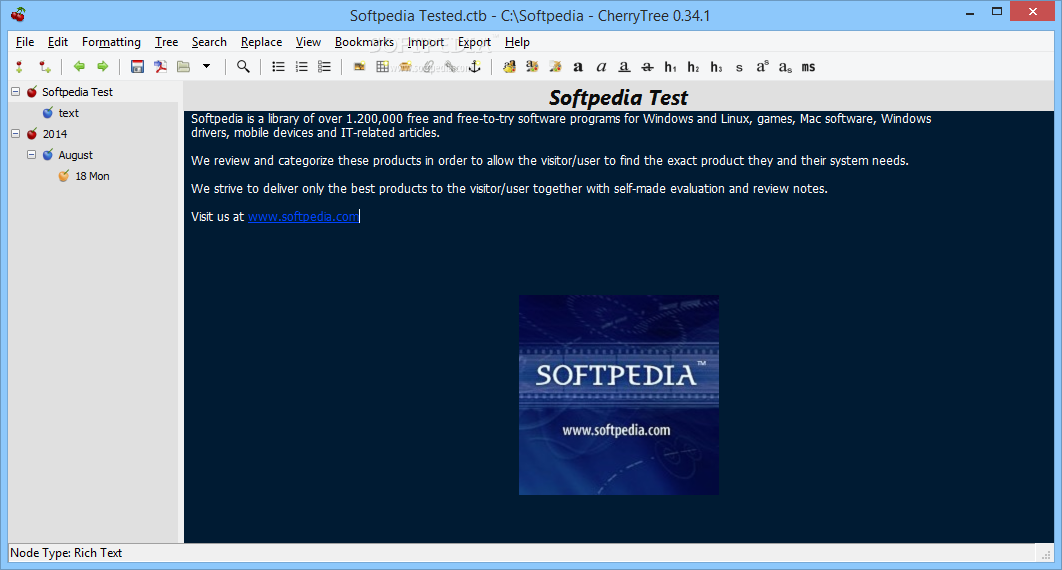This screenshot has width=1062, height=570.
Task: Collapse the 2014 tree node
Action: coord(16,133)
